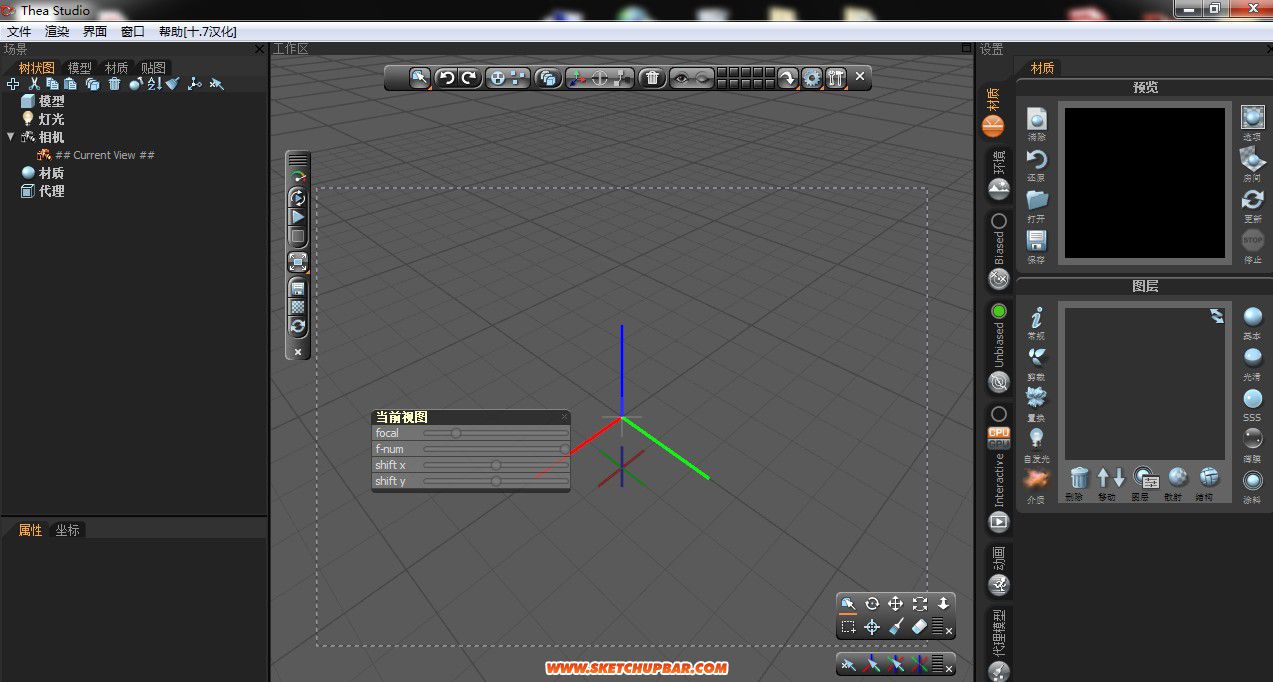Open the 界面 interface menu
The image size is (1273, 682).
[95, 32]
